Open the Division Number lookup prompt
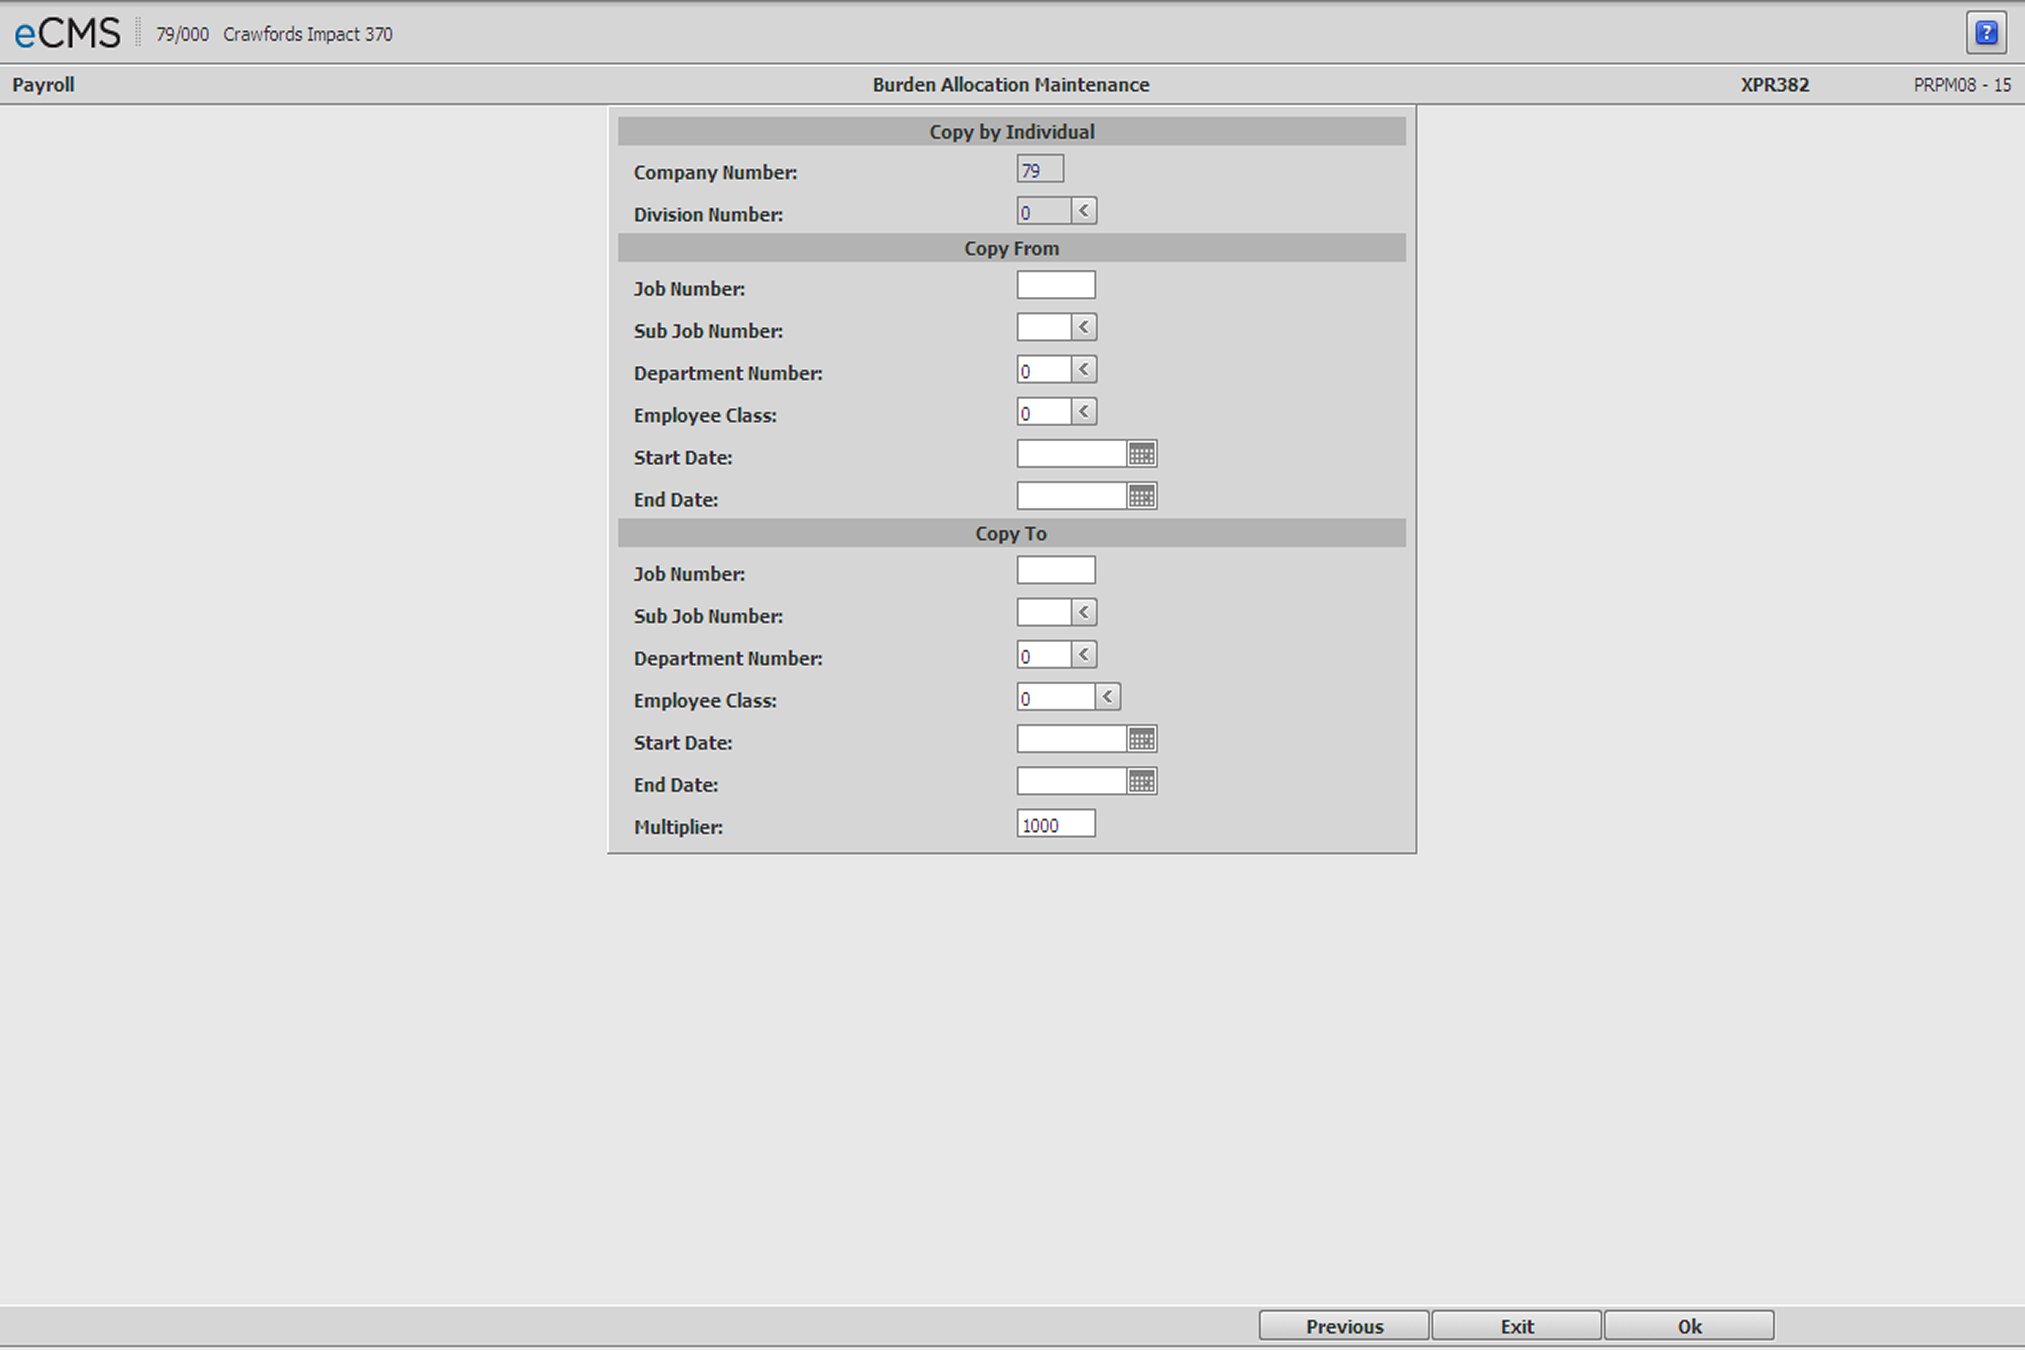 click(1085, 210)
